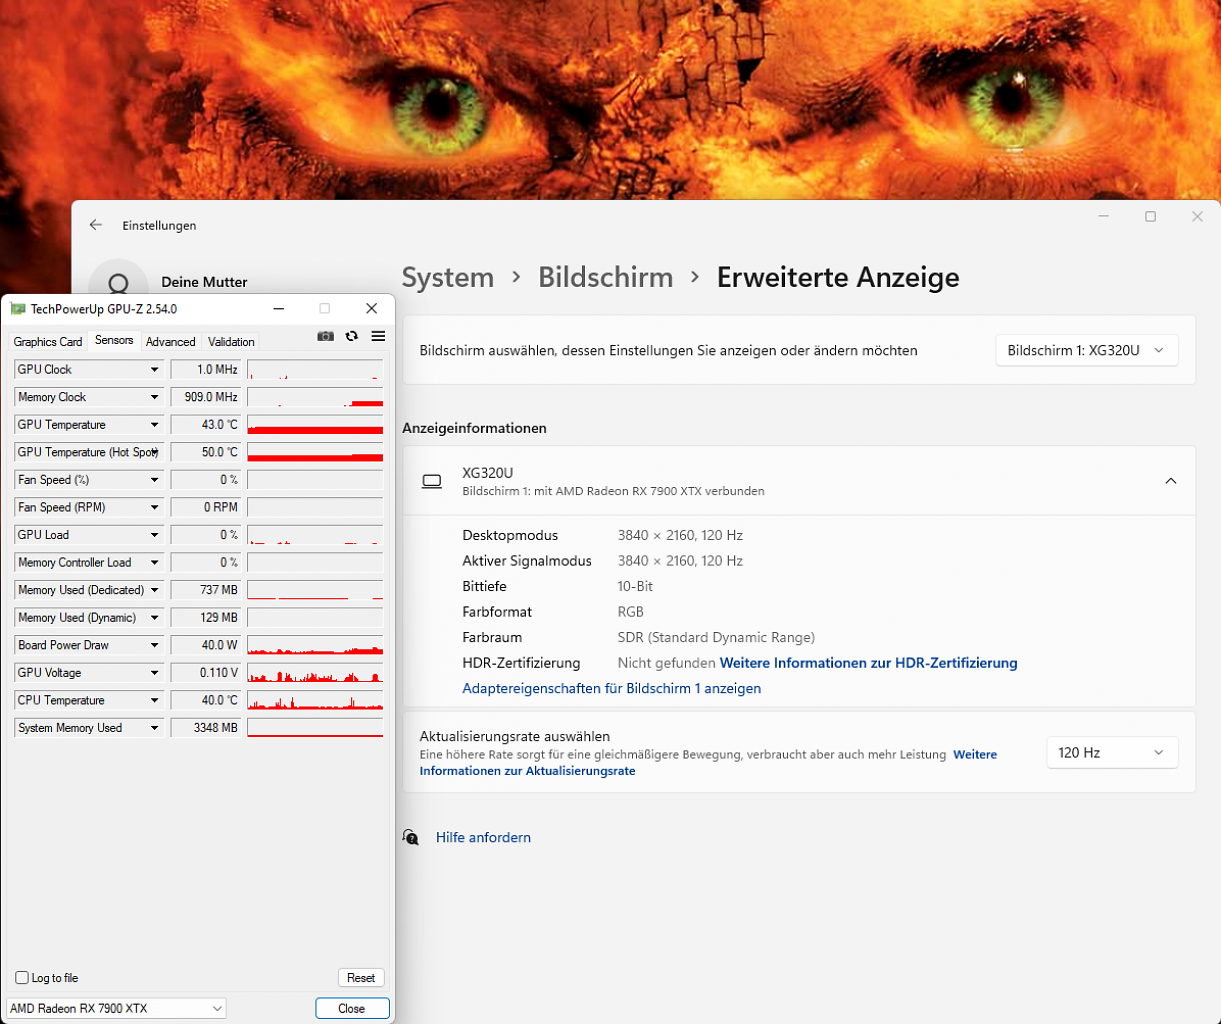Open the Memory Used (Dynamic) dropdown

[155, 617]
